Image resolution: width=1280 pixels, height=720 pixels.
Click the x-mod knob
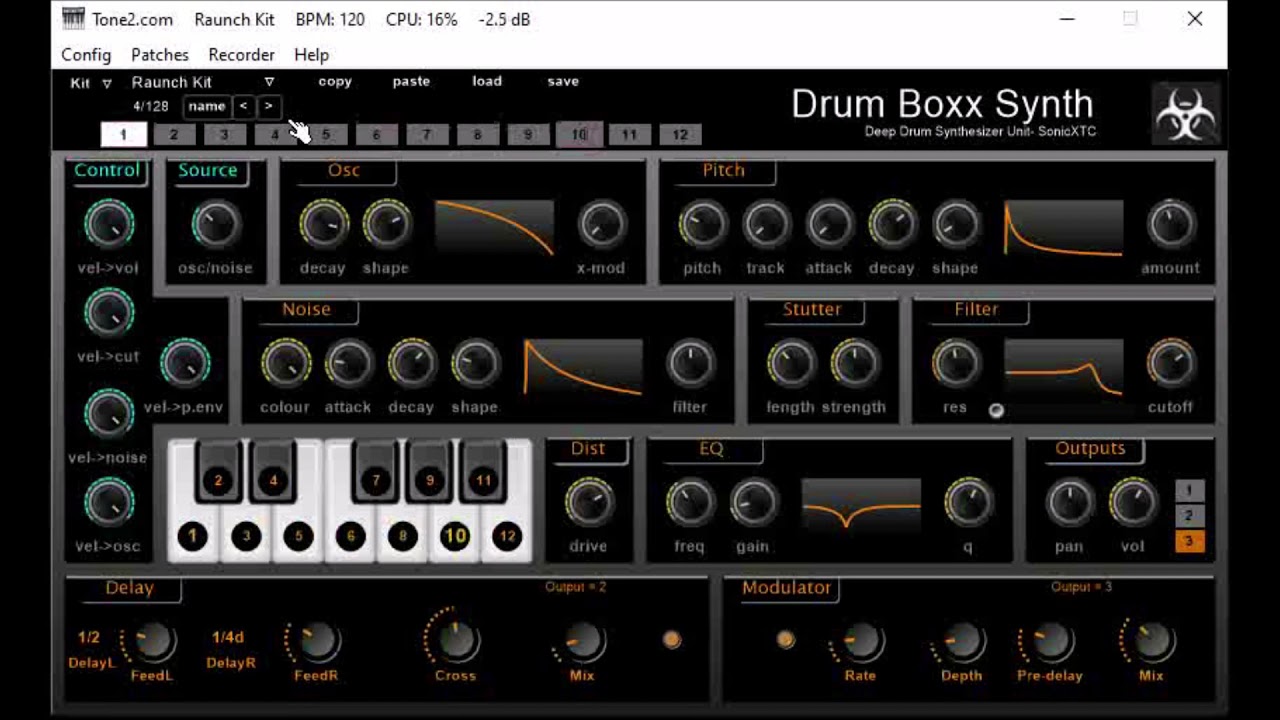601,224
